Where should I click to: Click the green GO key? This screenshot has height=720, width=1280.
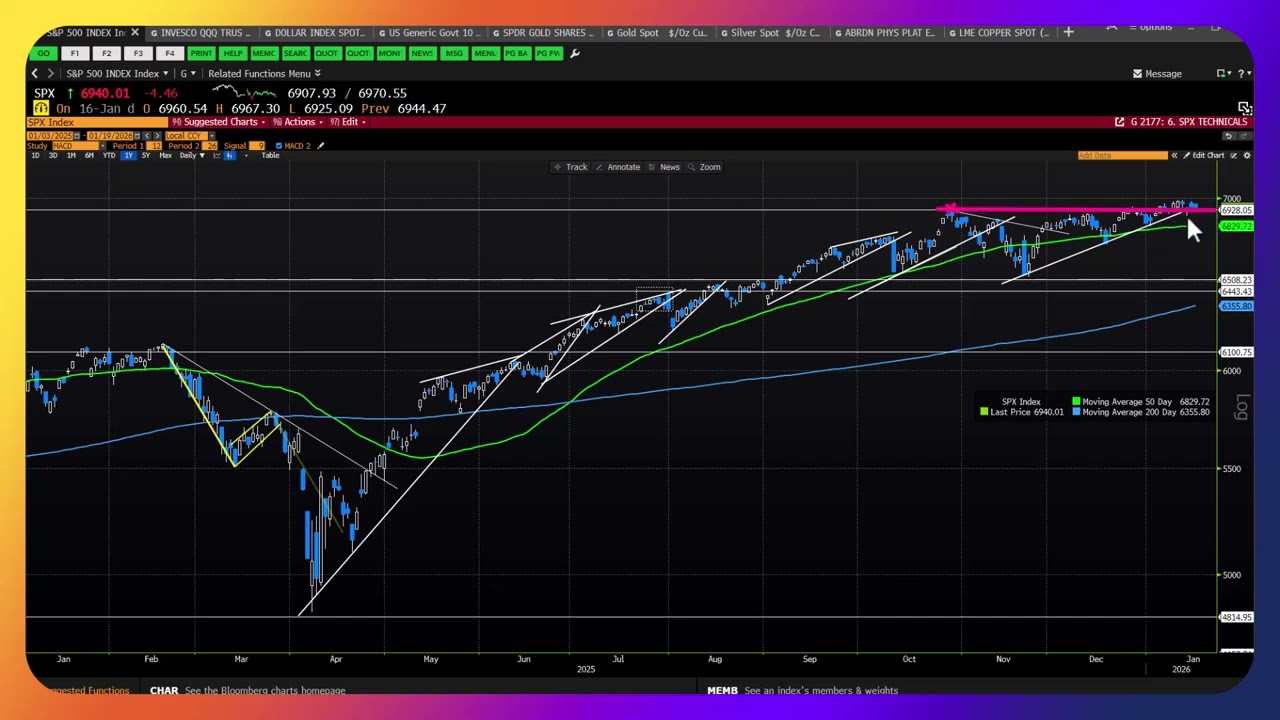[43, 53]
